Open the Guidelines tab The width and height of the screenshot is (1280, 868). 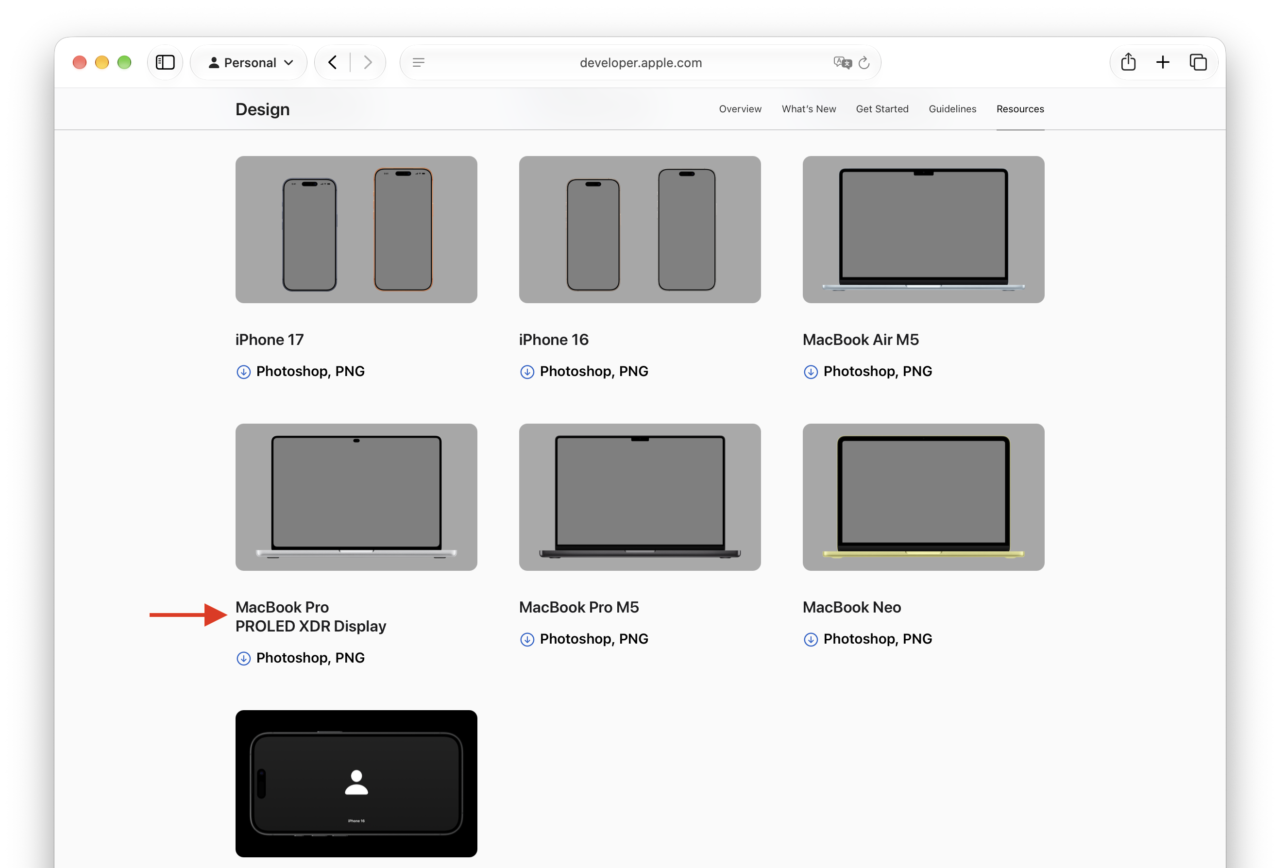952,109
